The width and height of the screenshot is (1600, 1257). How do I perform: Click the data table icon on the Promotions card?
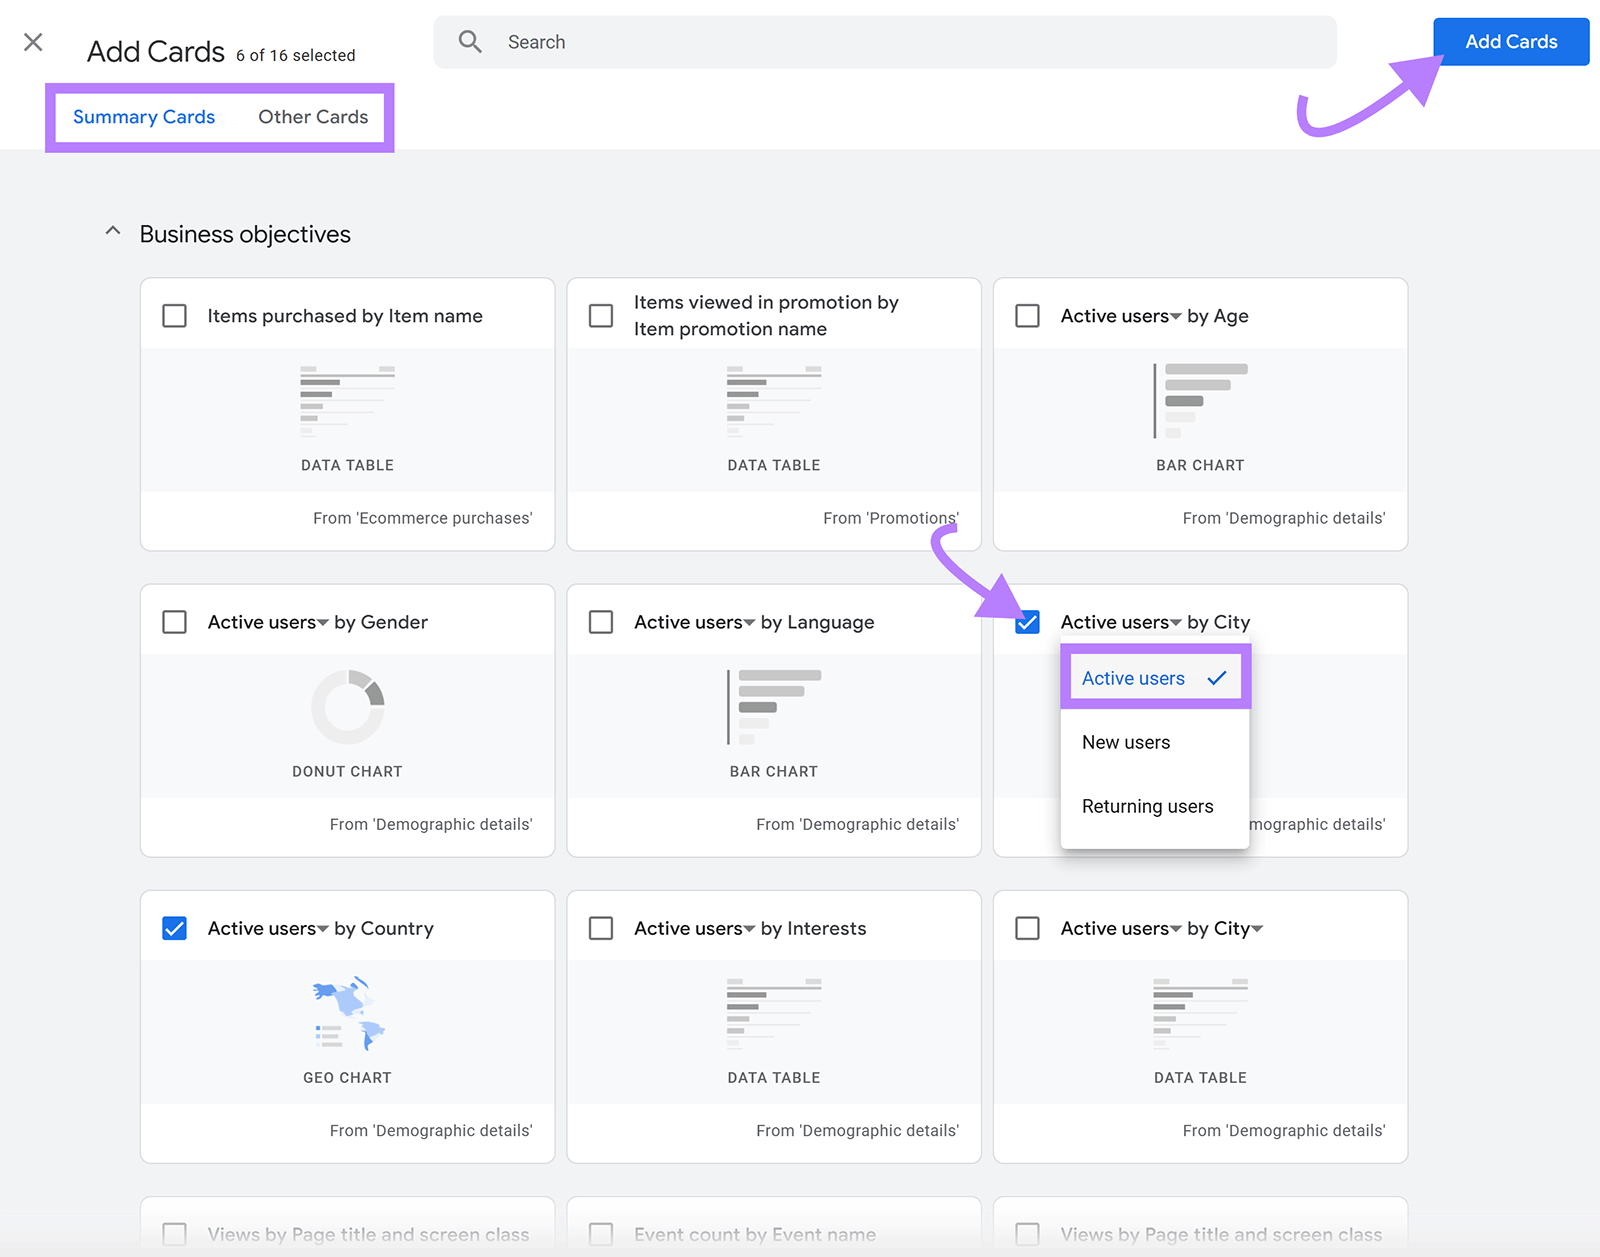point(773,401)
